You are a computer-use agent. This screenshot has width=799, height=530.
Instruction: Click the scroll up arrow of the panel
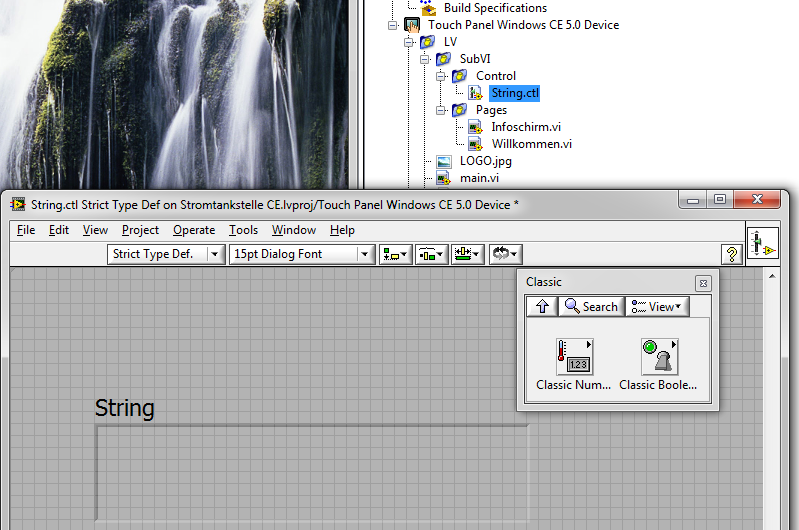772,276
